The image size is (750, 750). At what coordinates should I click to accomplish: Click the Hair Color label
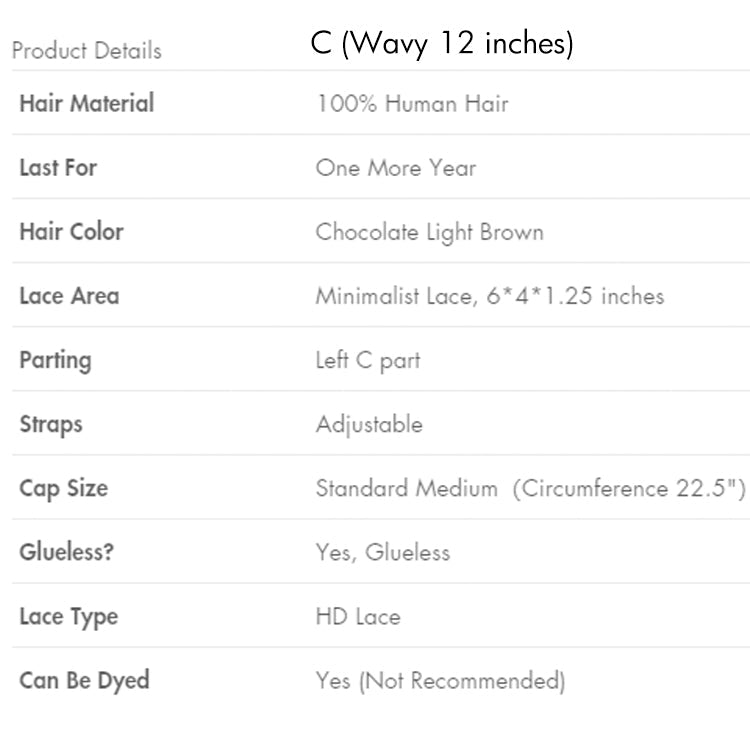click(71, 231)
